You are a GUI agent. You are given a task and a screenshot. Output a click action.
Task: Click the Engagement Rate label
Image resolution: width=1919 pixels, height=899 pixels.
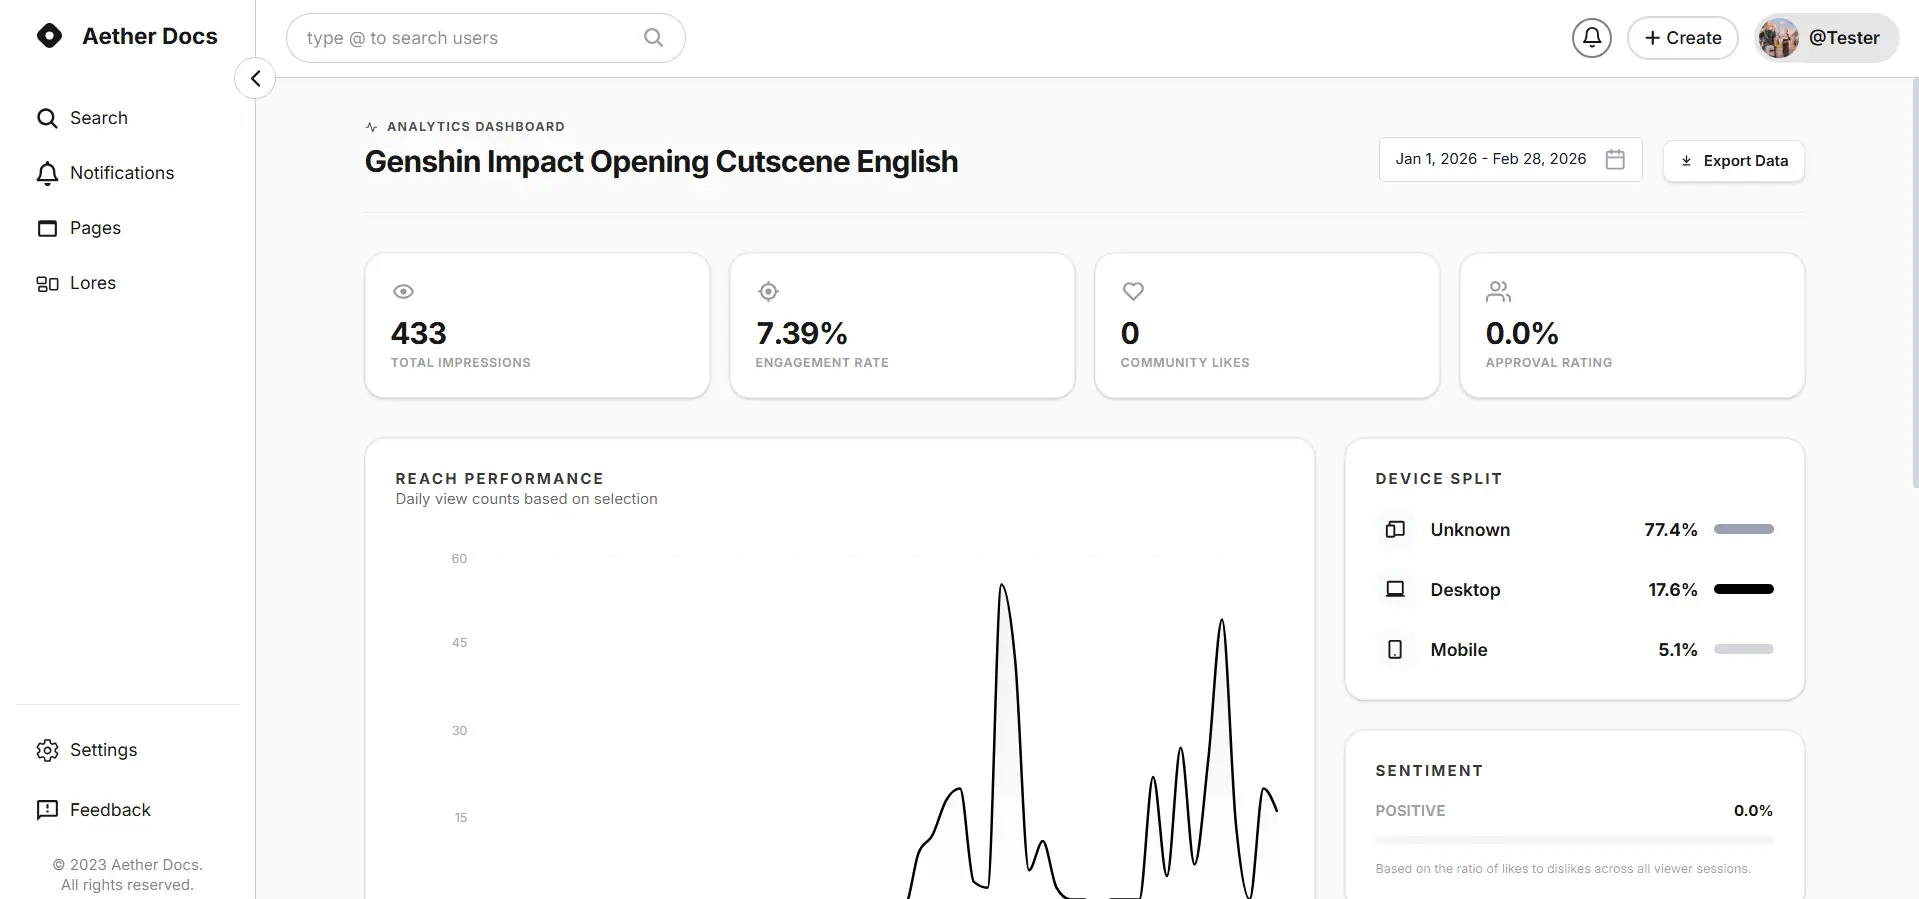pyautogui.click(x=822, y=363)
